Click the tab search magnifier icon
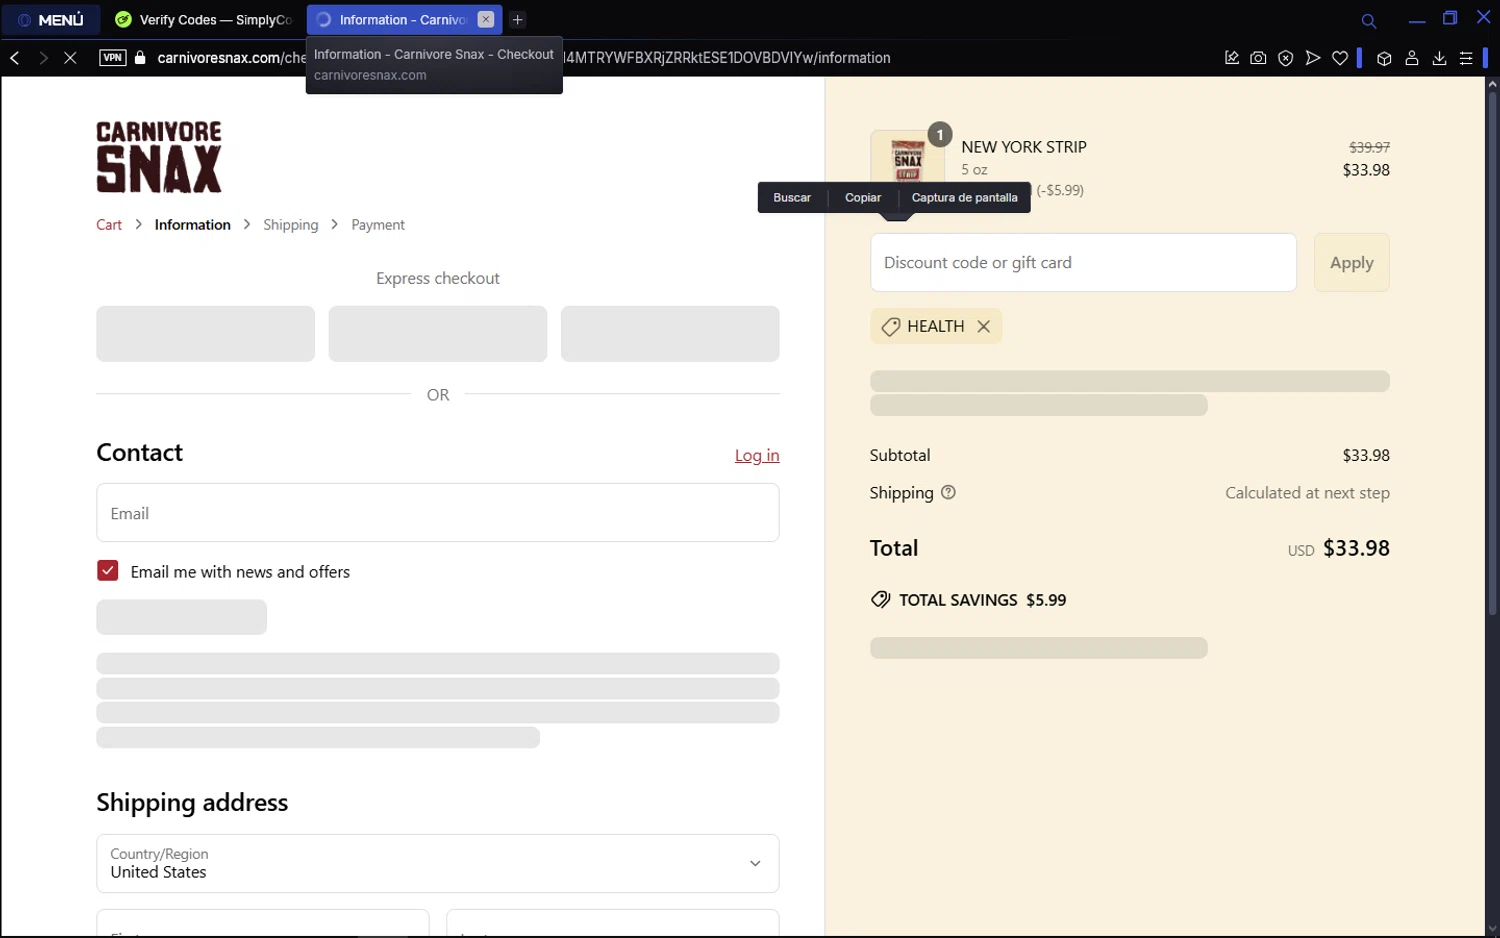Viewport: 1500px width, 938px height. [x=1369, y=20]
